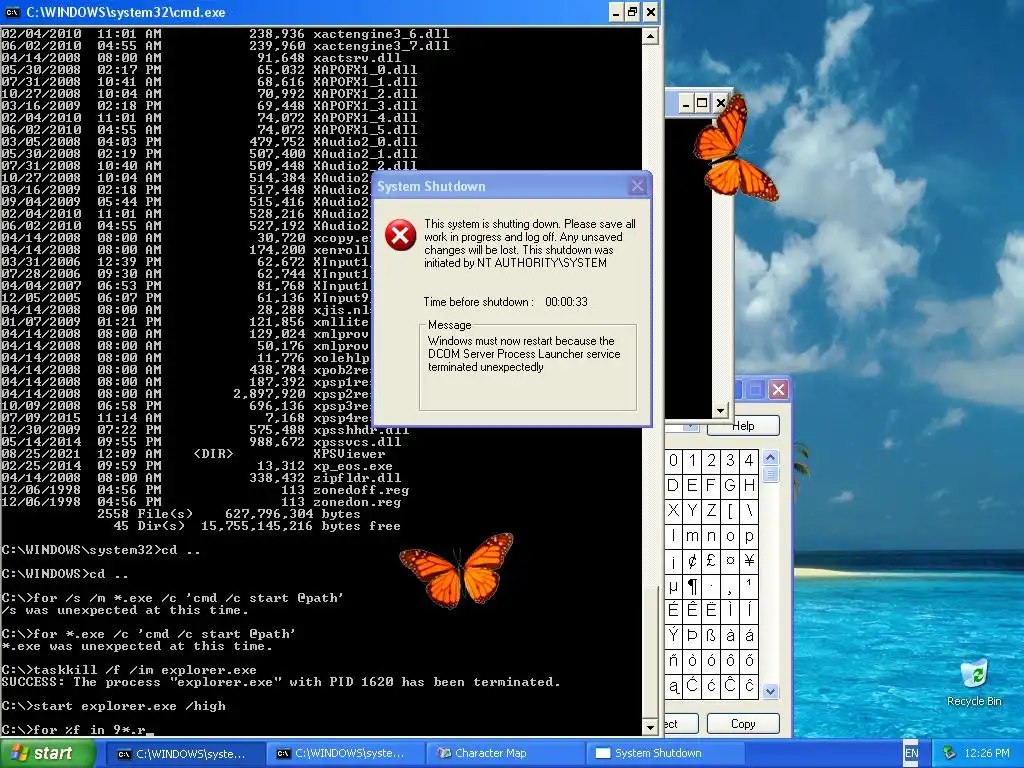Select the ß character in Character Map

(x=711, y=635)
